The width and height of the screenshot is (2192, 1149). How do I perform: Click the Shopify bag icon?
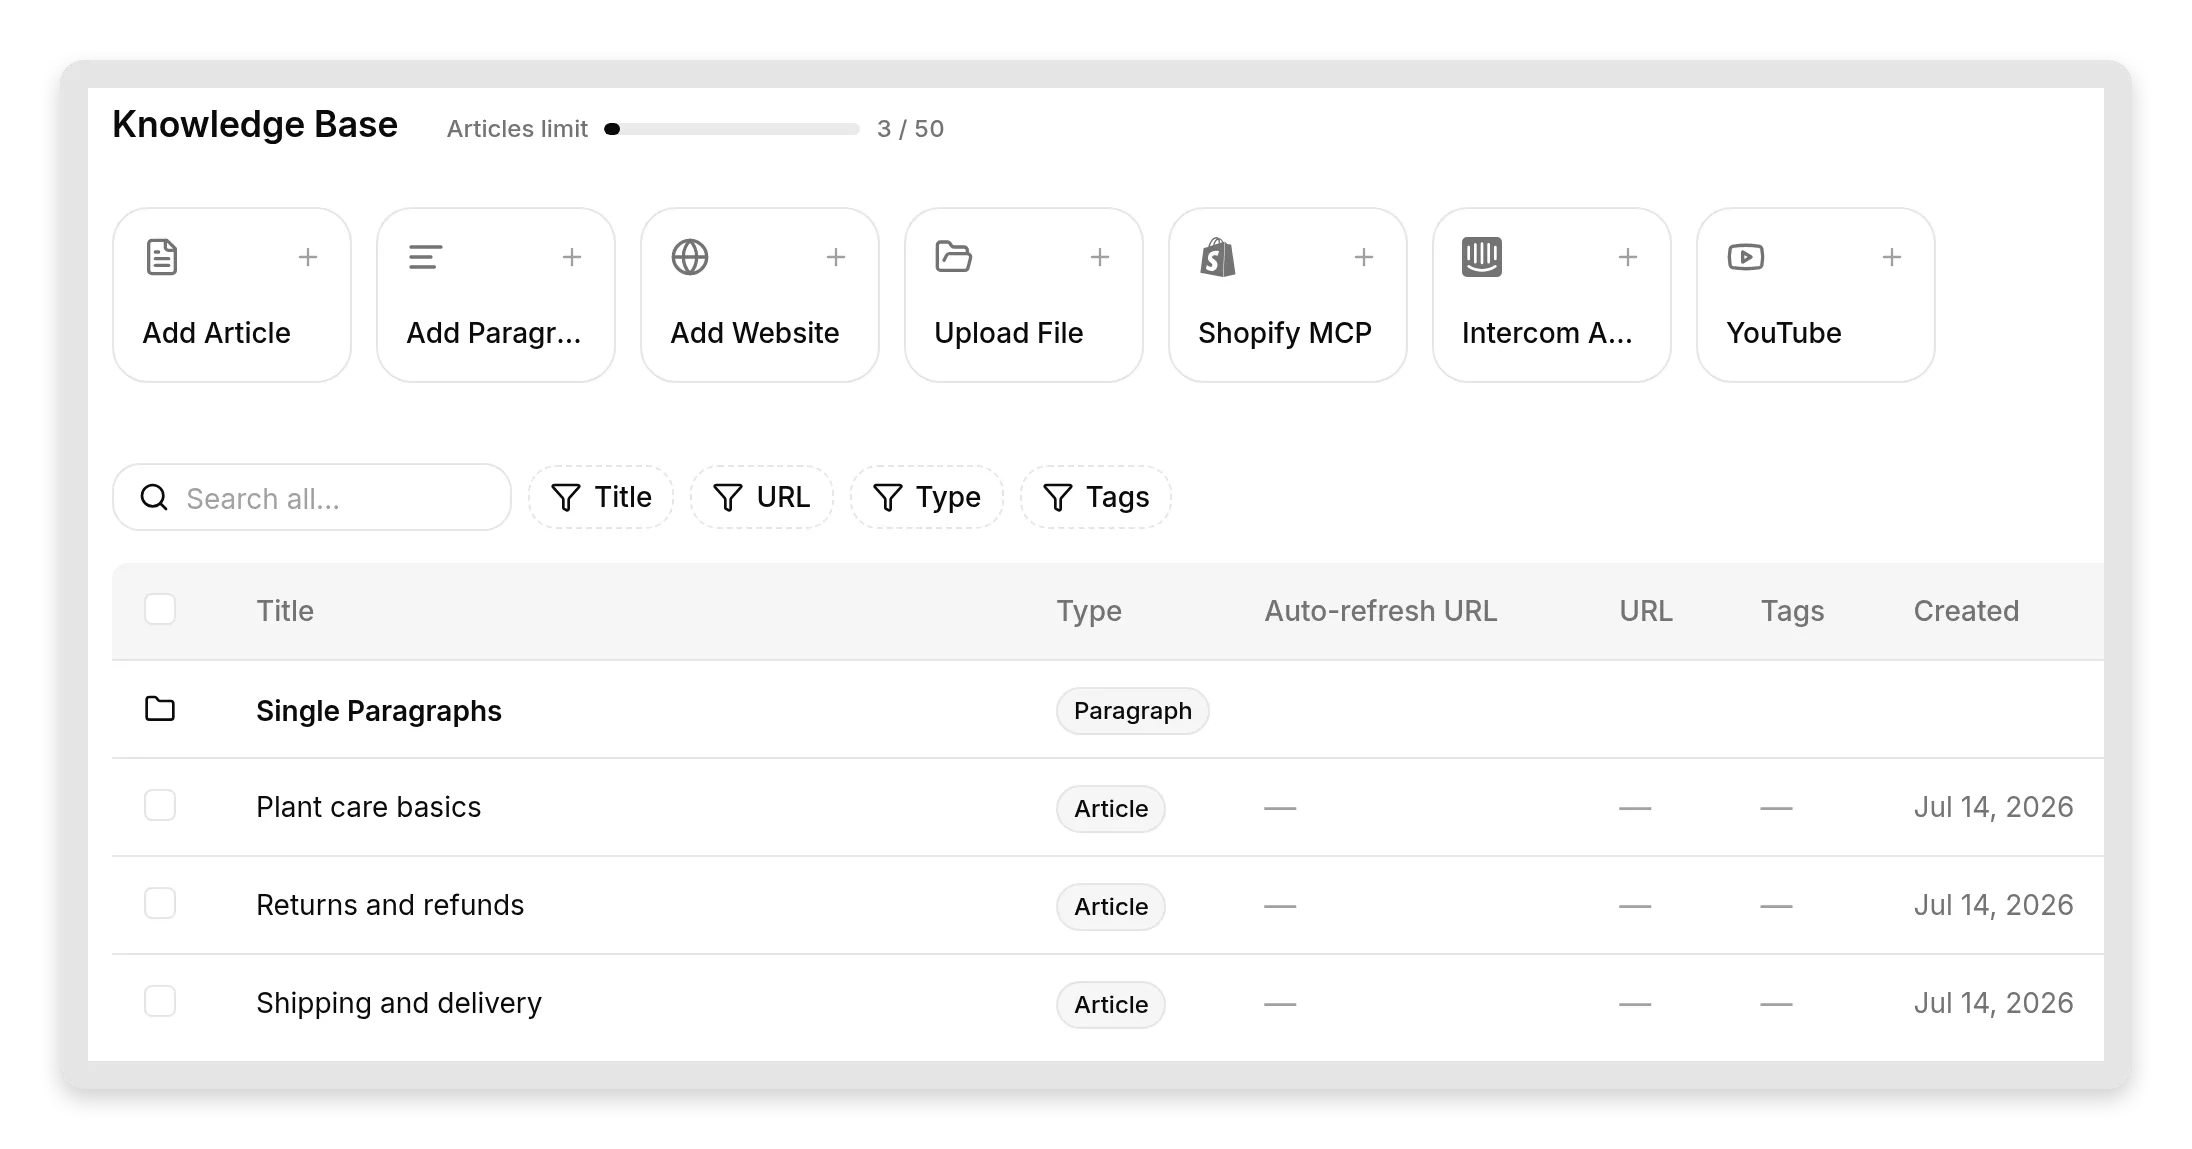pos(1218,257)
